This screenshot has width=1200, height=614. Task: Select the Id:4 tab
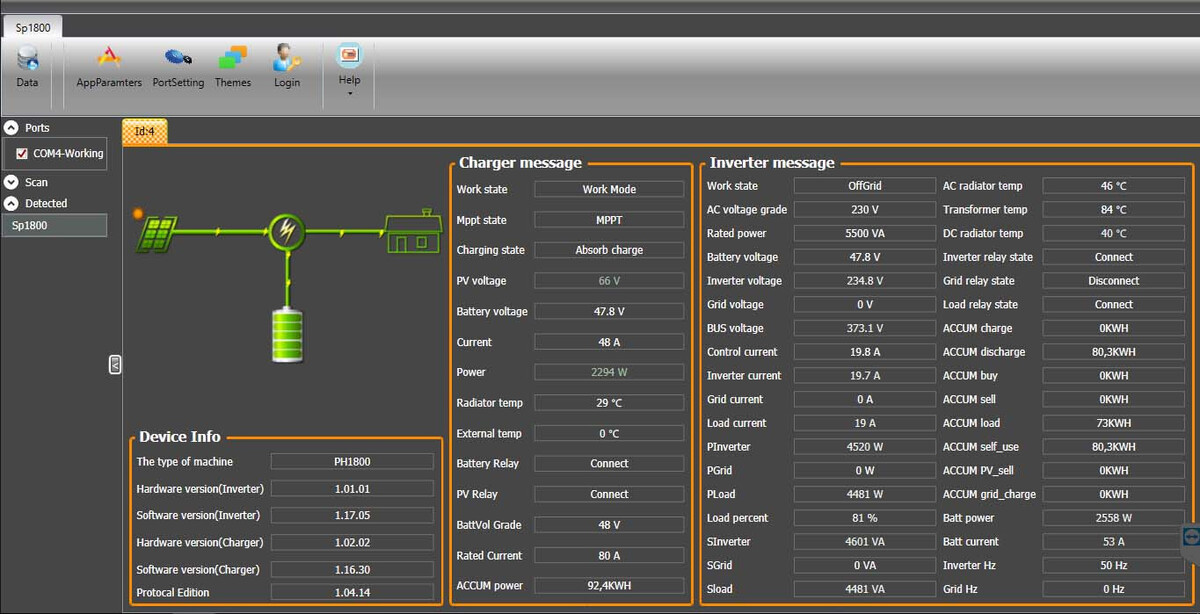[x=145, y=131]
